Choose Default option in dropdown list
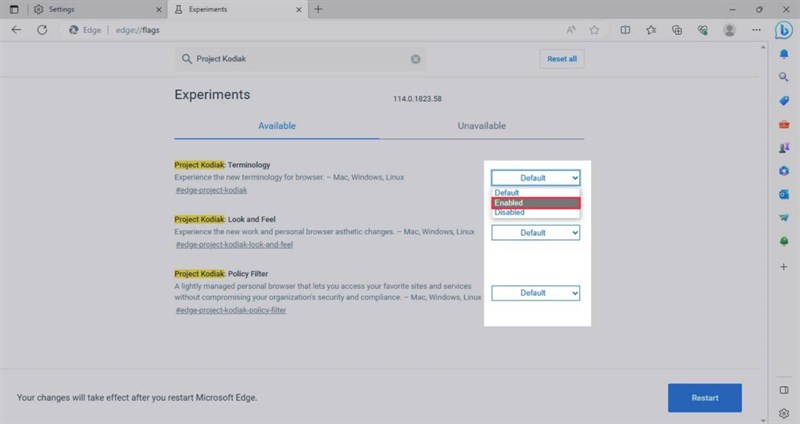 pos(536,193)
